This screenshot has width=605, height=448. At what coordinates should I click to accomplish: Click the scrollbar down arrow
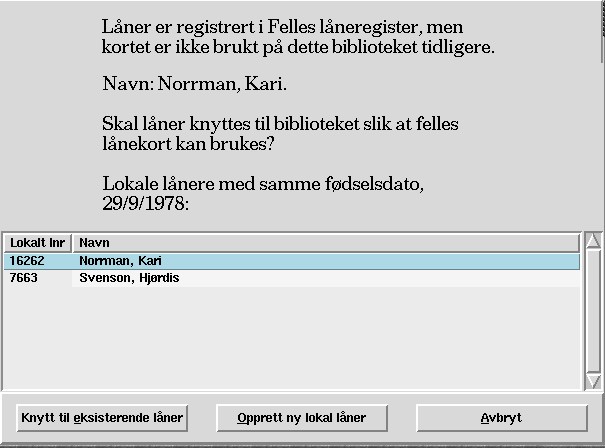[x=593, y=381]
